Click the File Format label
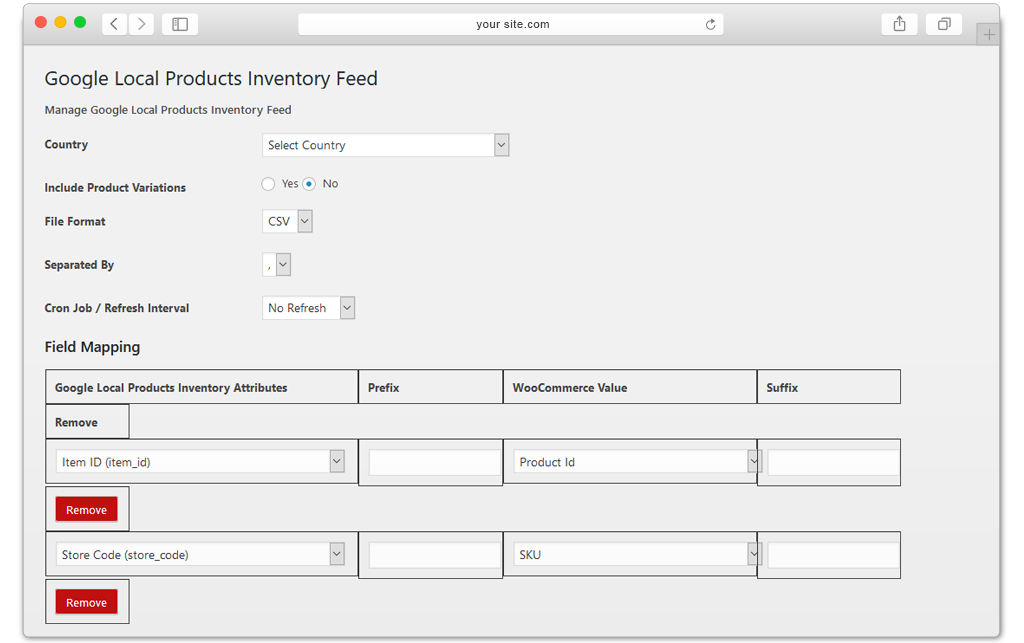 tap(75, 221)
